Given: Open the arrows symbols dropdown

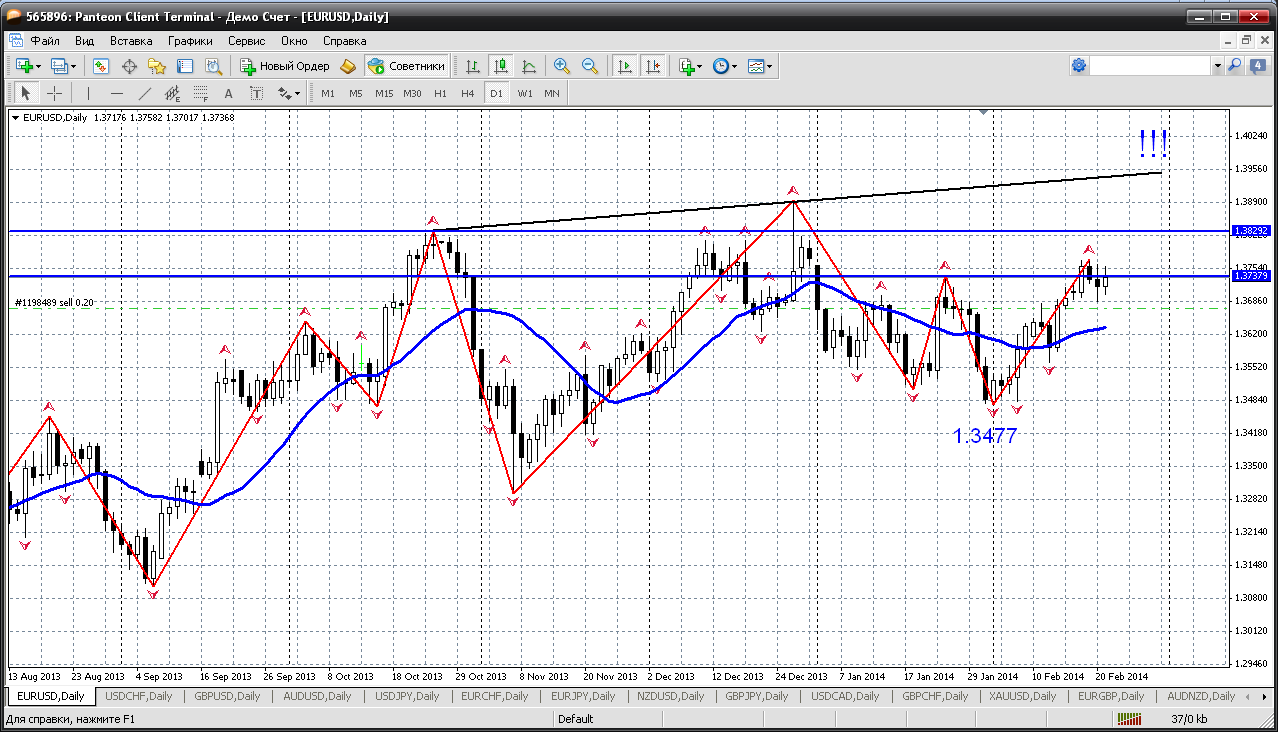Looking at the screenshot, I should pos(289,93).
